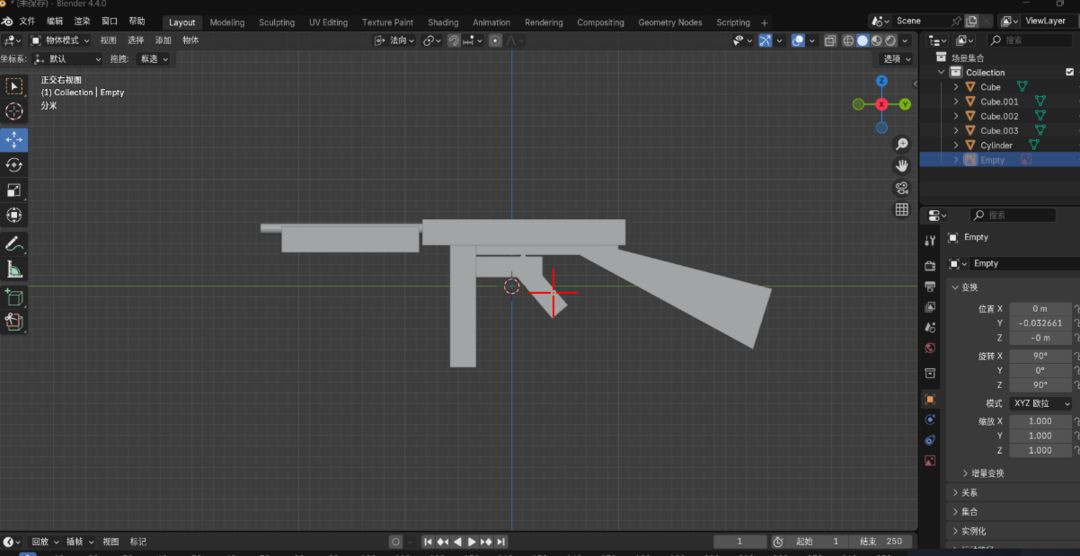Image resolution: width=1080 pixels, height=556 pixels.
Task: Switch to material preview shading
Action: [876, 41]
